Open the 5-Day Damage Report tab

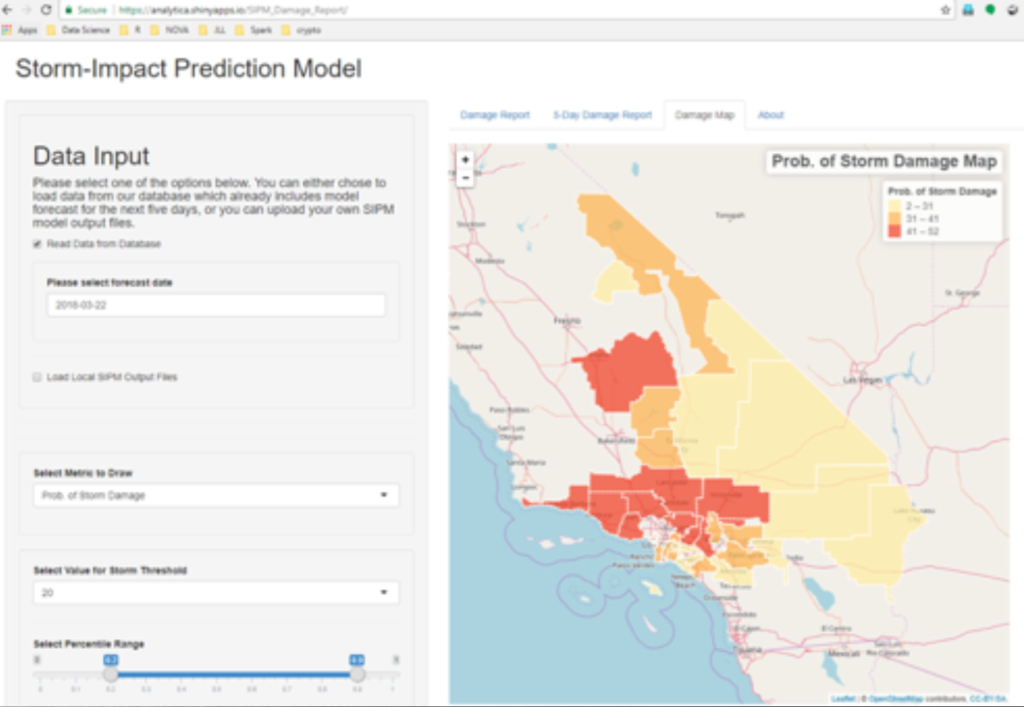click(x=602, y=115)
